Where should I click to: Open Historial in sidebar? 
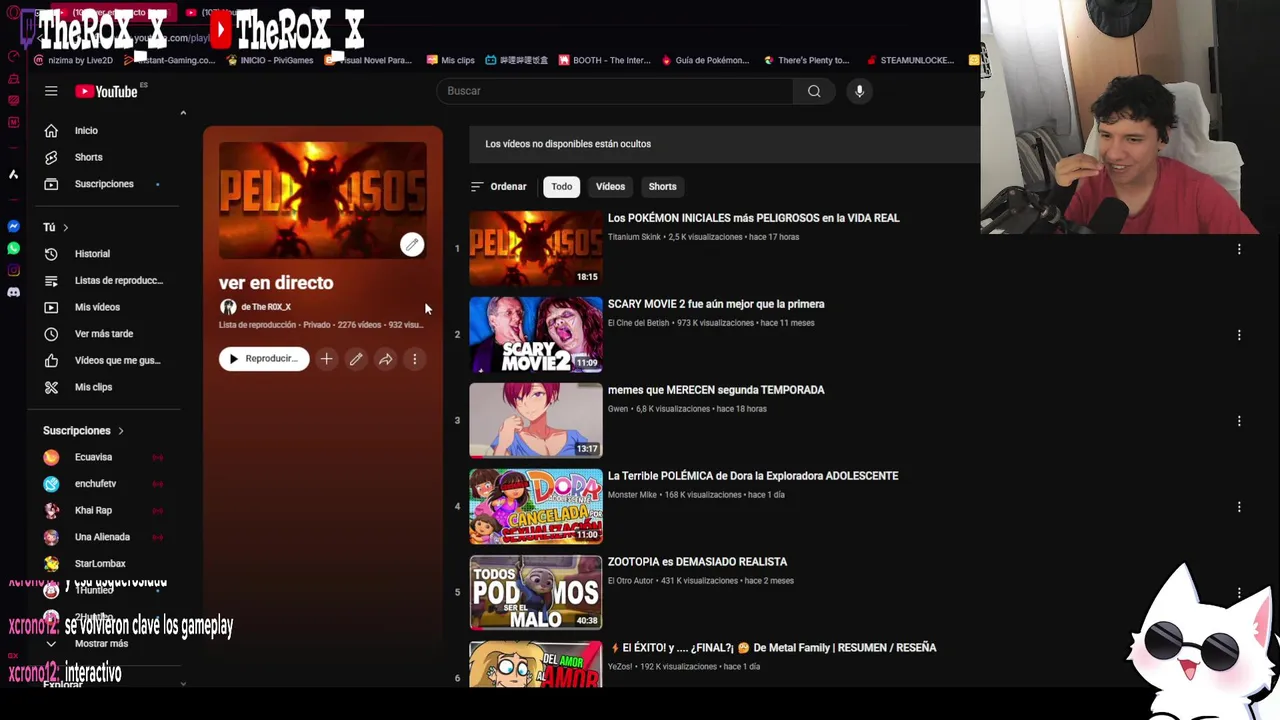(92, 254)
